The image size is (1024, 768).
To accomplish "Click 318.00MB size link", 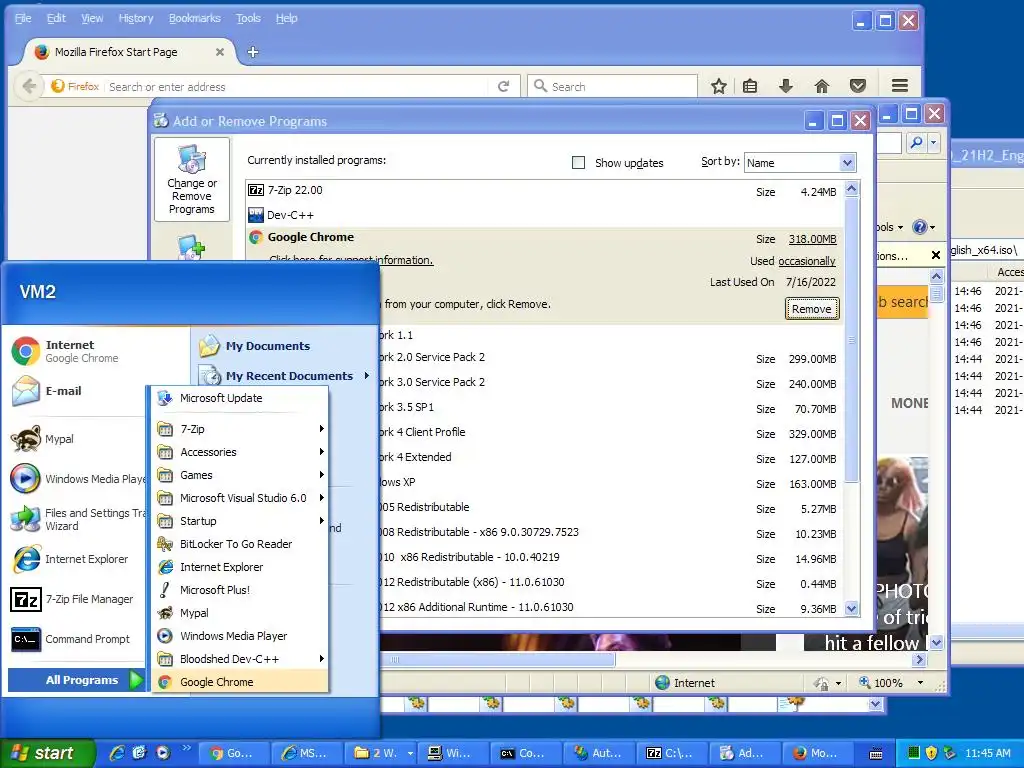I will coord(812,239).
